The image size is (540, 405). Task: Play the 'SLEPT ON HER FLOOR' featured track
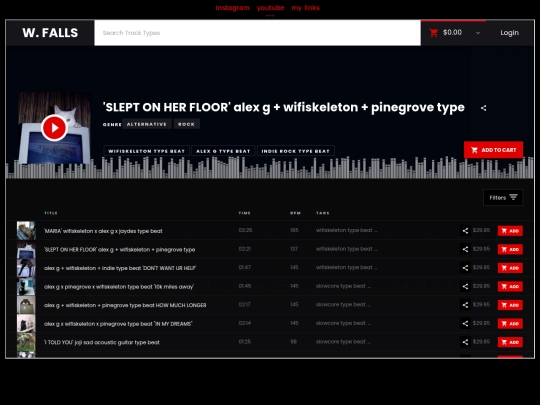pyautogui.click(x=54, y=128)
